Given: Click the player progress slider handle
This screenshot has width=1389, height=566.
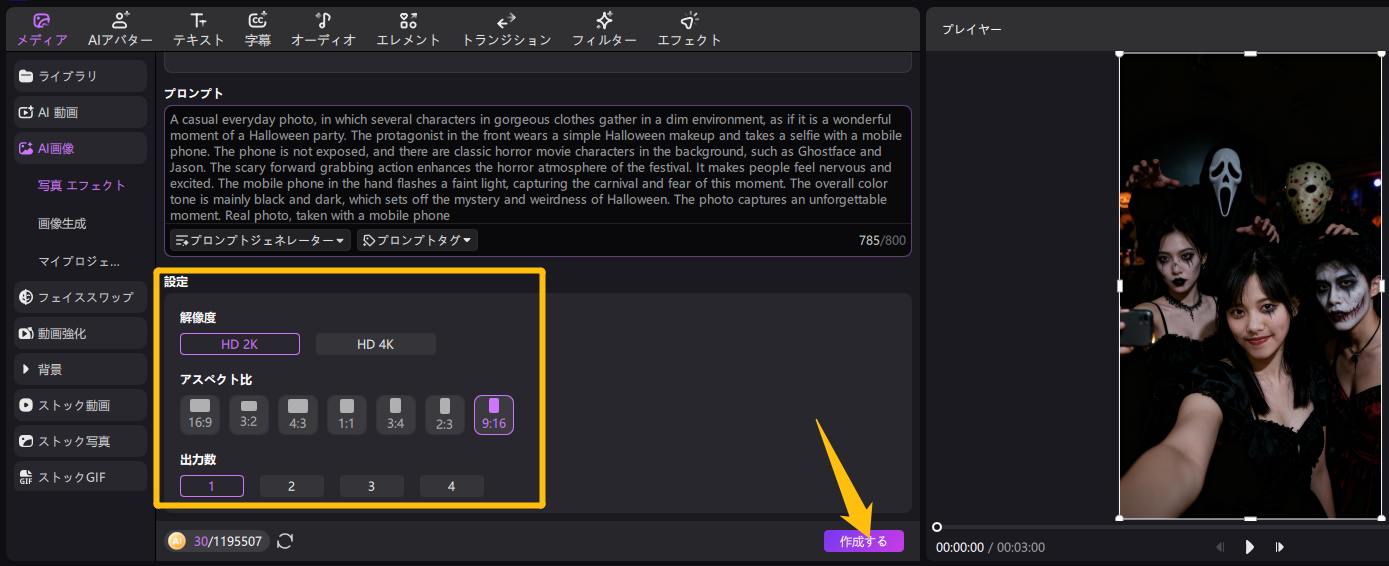Looking at the screenshot, I should 937,527.
